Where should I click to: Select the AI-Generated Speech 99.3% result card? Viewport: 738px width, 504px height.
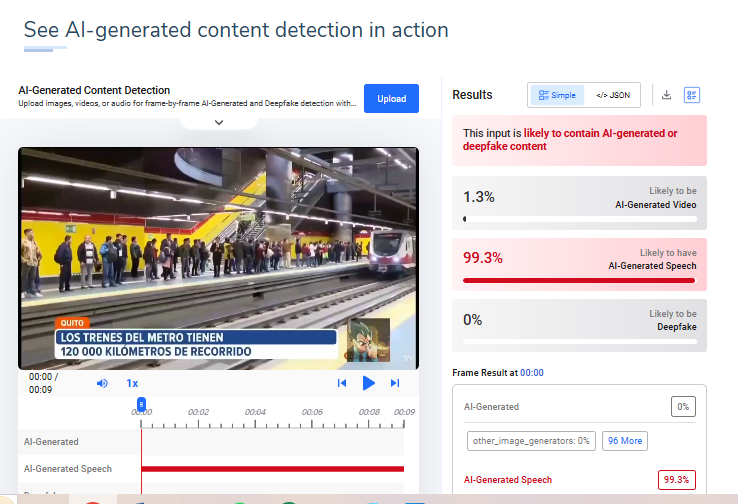pyautogui.click(x=579, y=265)
